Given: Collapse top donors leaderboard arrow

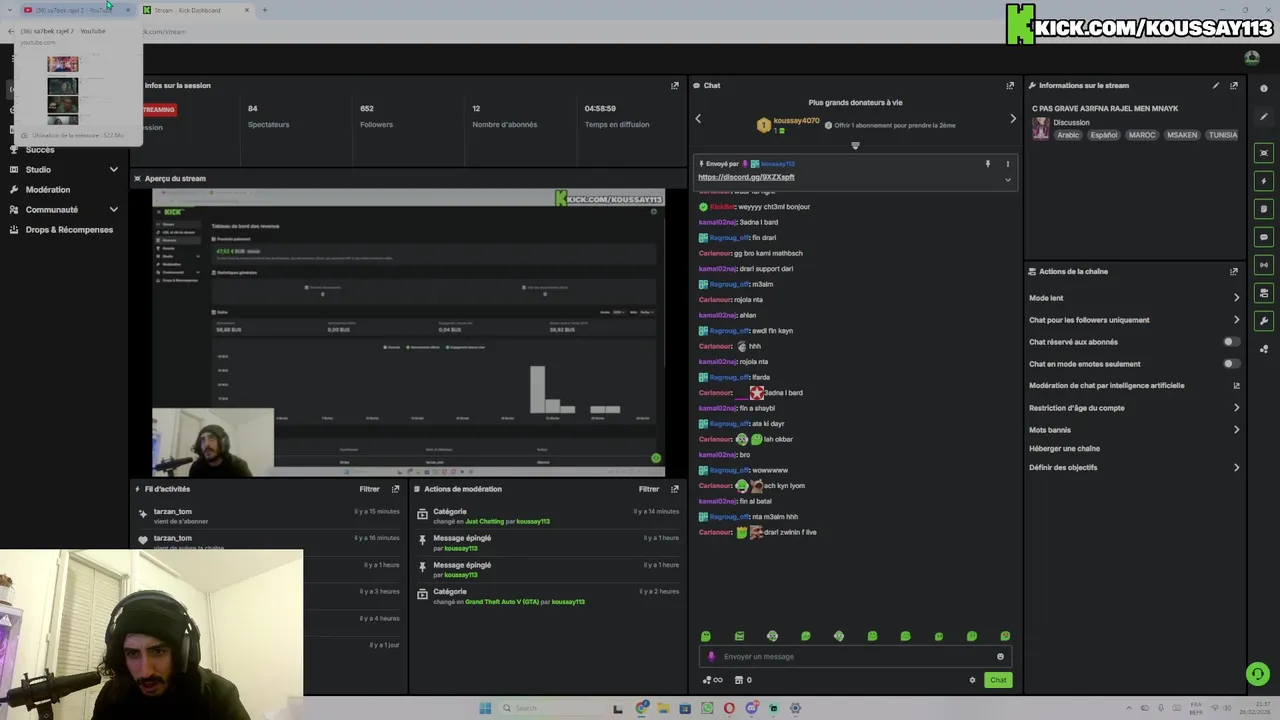Looking at the screenshot, I should click(855, 146).
